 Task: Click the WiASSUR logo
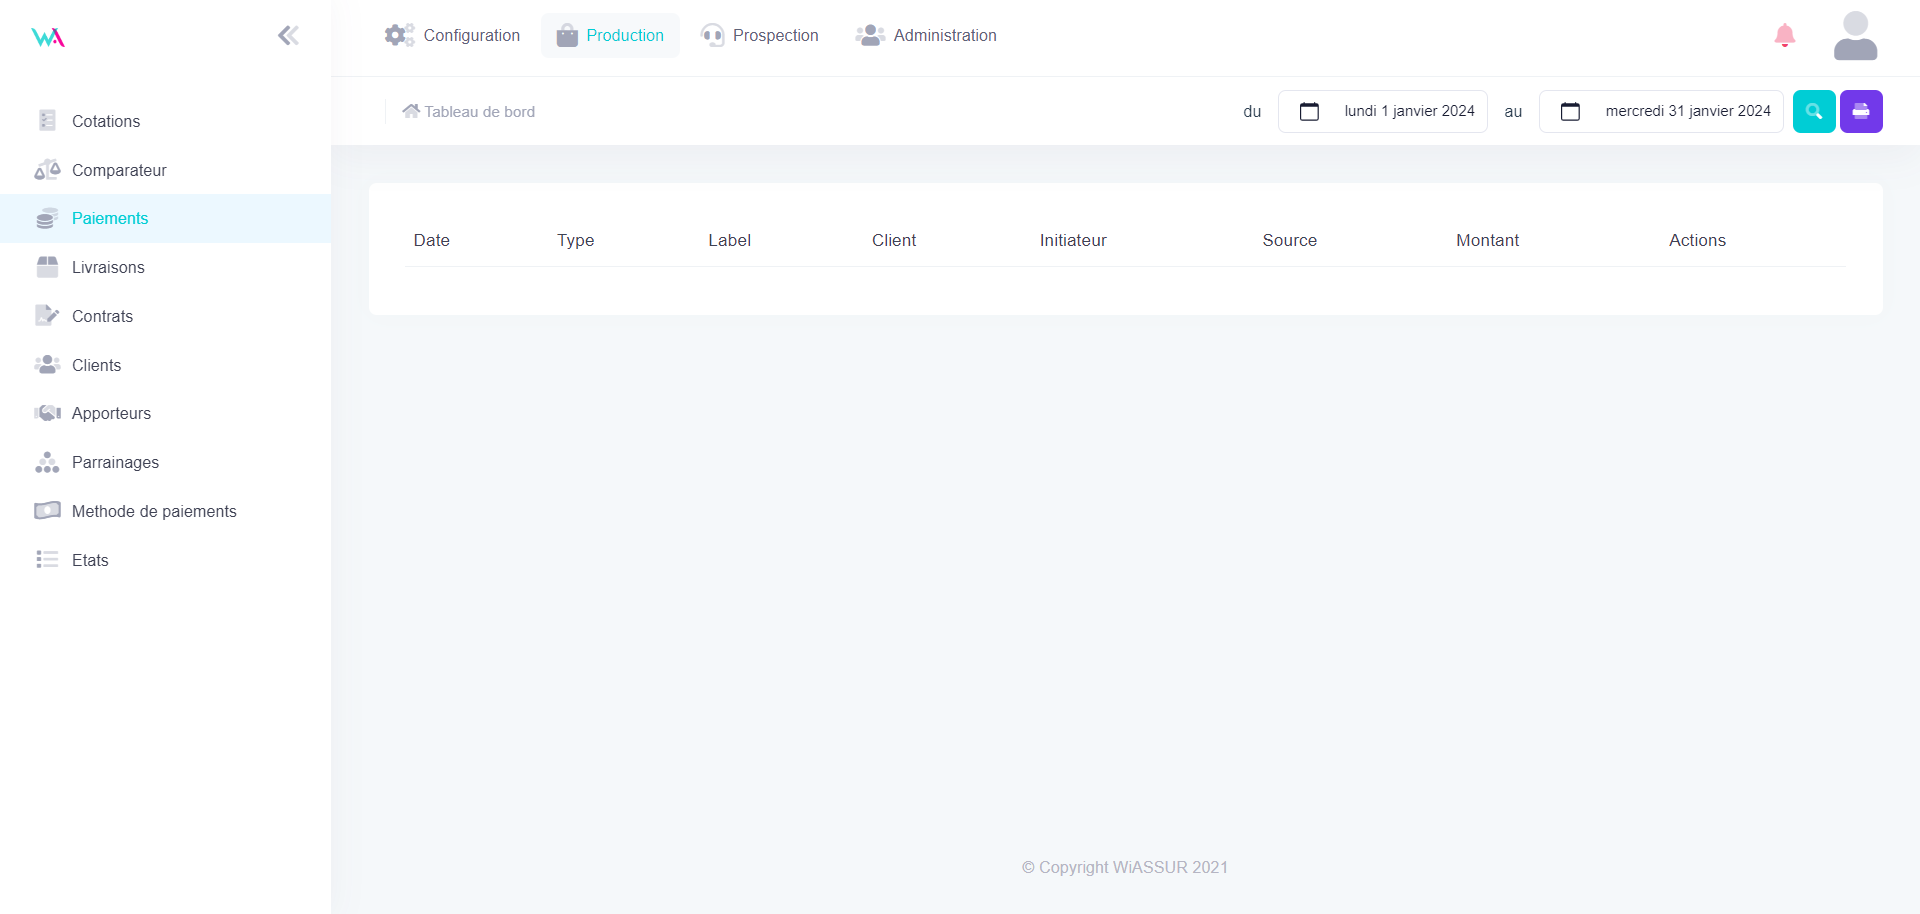point(48,38)
